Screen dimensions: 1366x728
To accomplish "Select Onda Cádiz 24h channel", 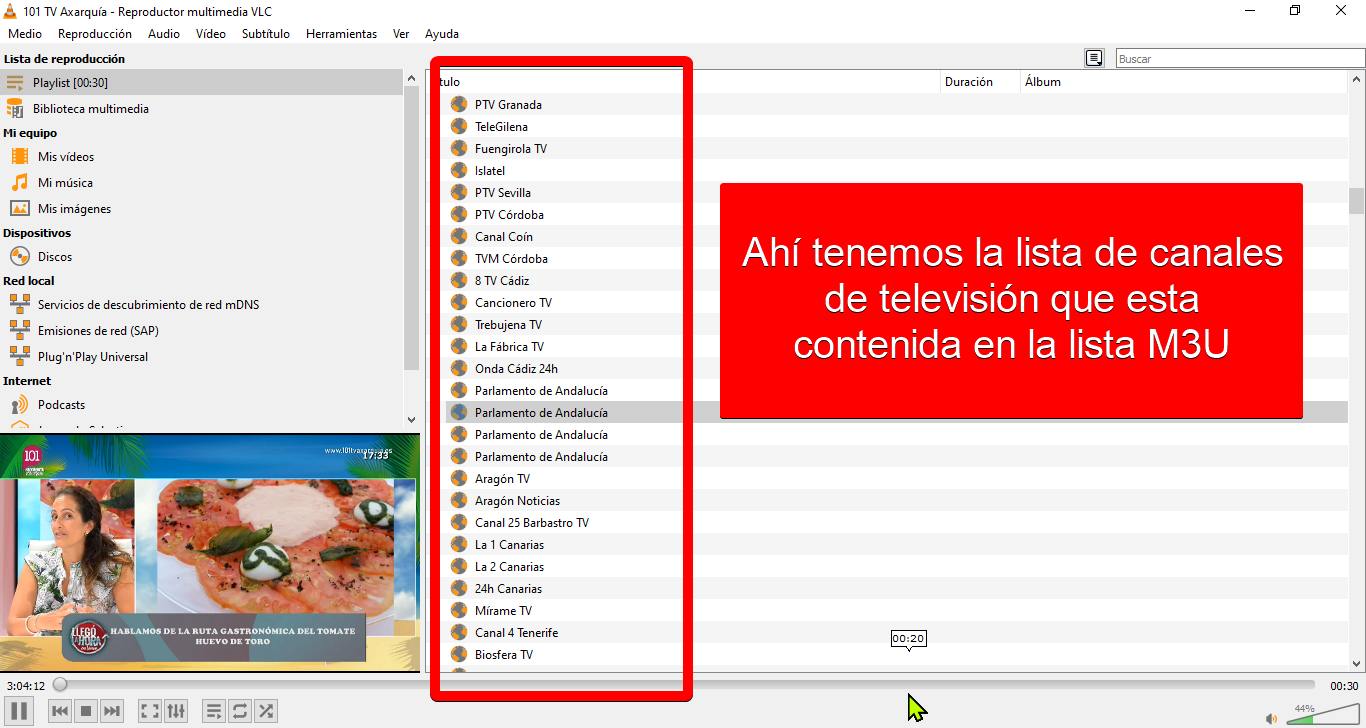I will pos(516,368).
